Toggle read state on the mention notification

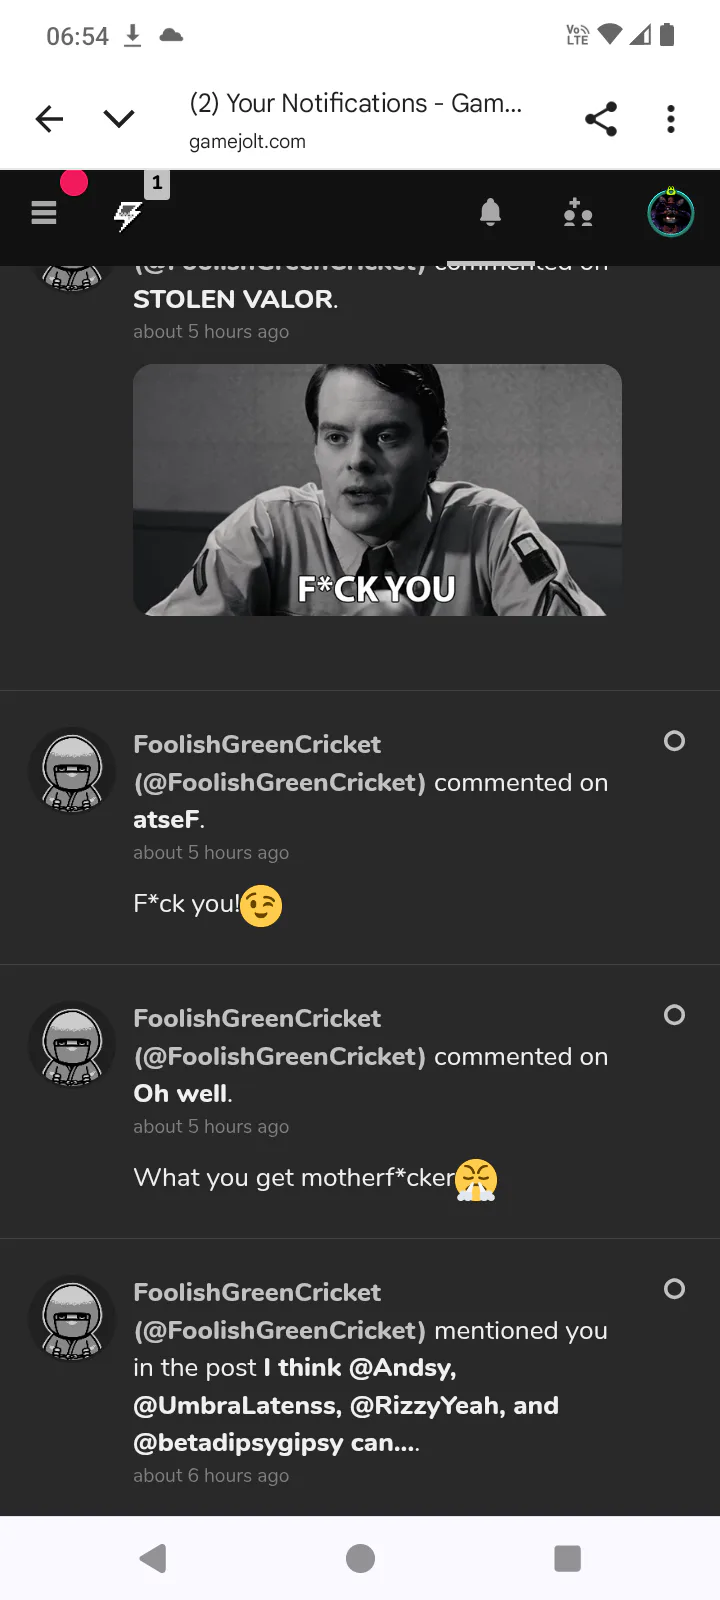pos(675,1289)
